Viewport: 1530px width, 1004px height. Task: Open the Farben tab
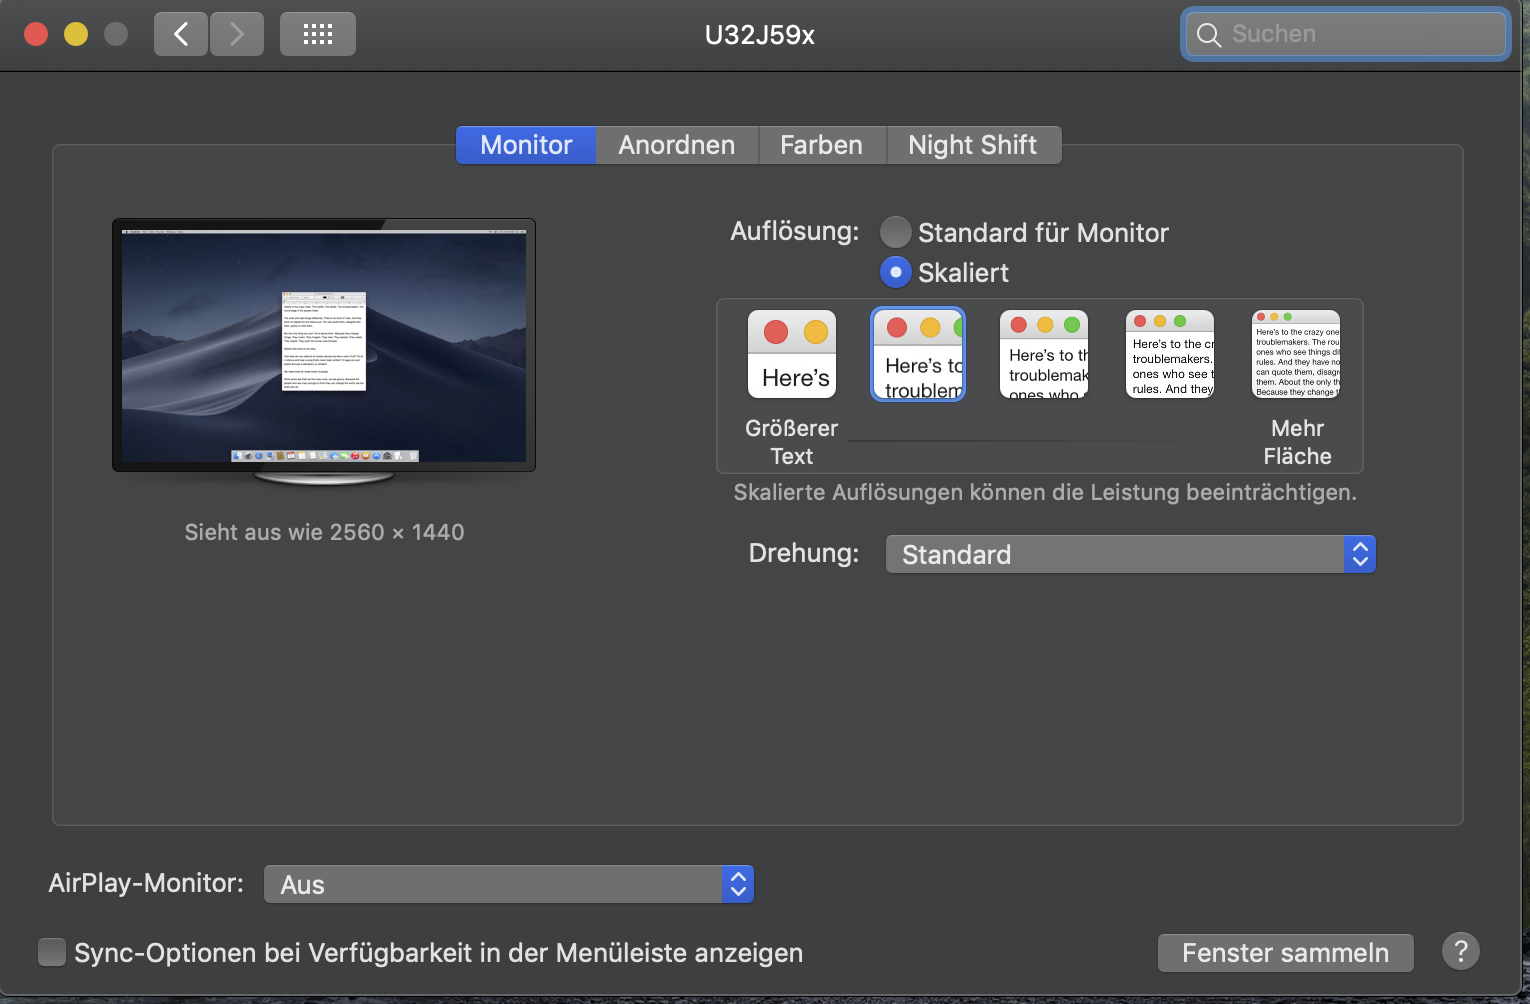[821, 145]
